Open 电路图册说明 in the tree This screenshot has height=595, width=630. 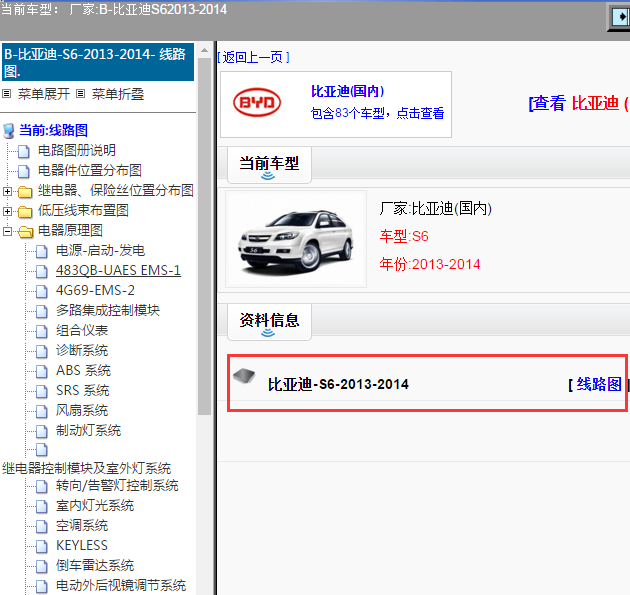click(x=77, y=151)
